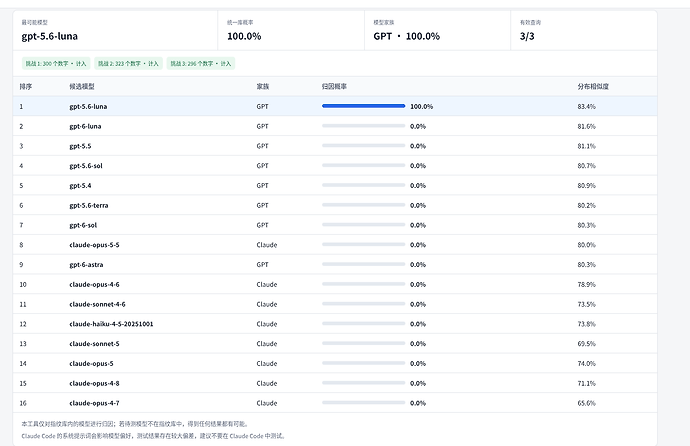690x446 pixels.
Task: Select the 挑战 2: 323 个数字 chip
Action: pos(128,63)
